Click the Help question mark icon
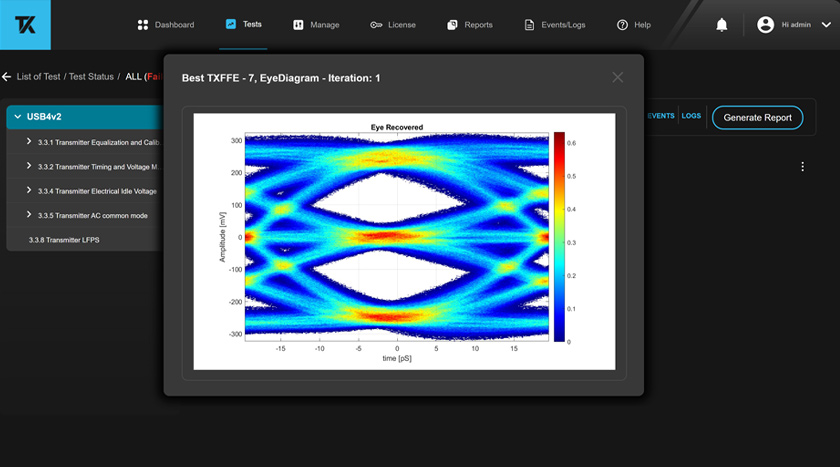Image resolution: width=840 pixels, height=467 pixels. (622, 25)
